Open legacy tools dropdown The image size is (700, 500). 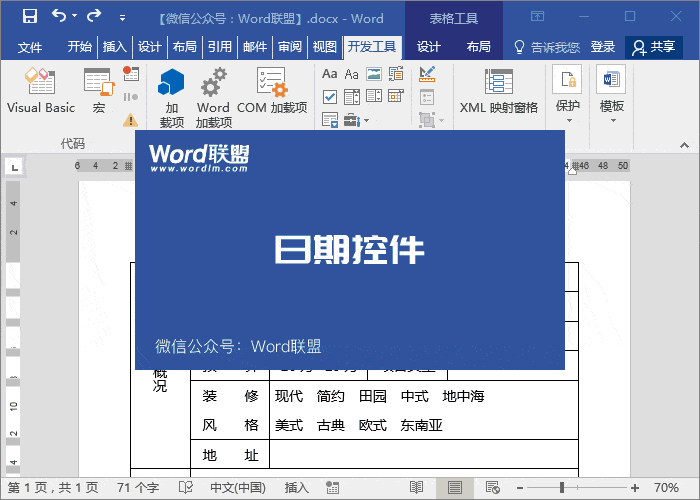point(356,120)
